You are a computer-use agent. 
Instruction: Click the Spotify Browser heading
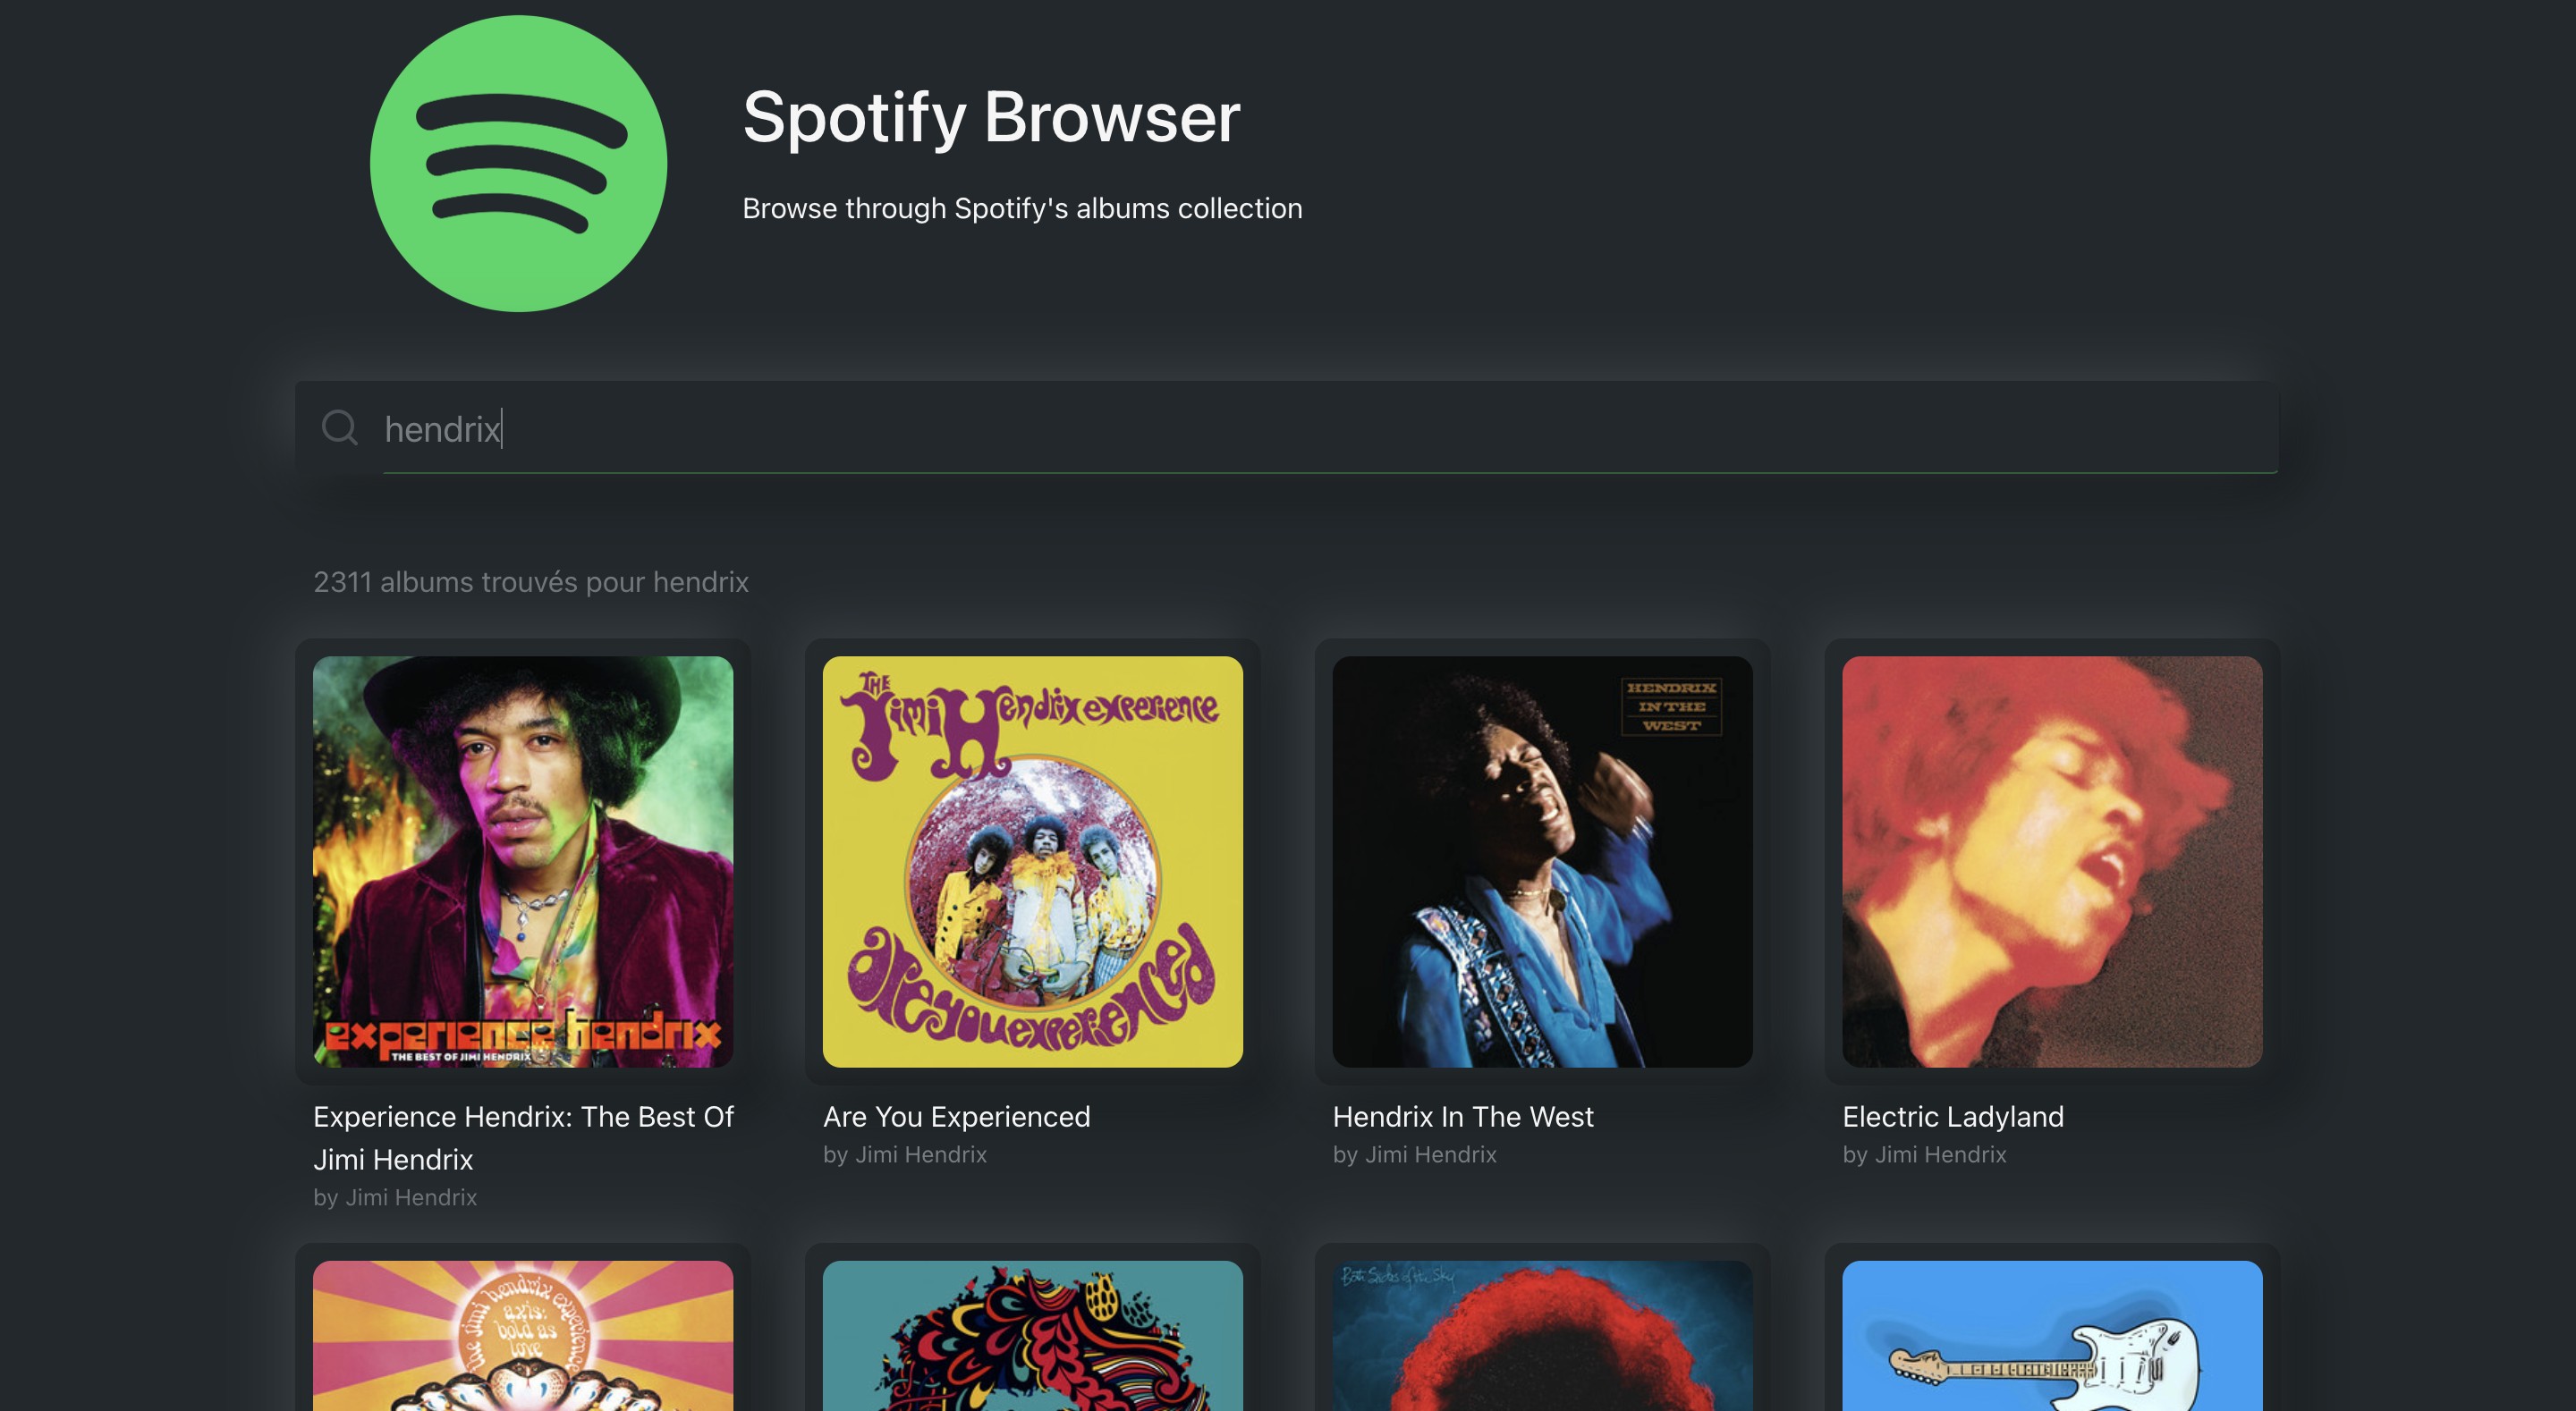tap(989, 120)
